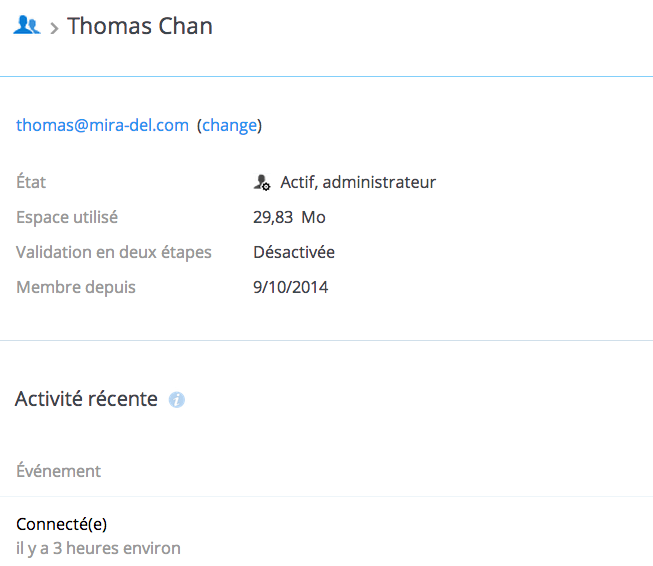Click the breadcrumb chevron before Thomas Chan
This screenshot has height=566, width=653.
pos(54,28)
